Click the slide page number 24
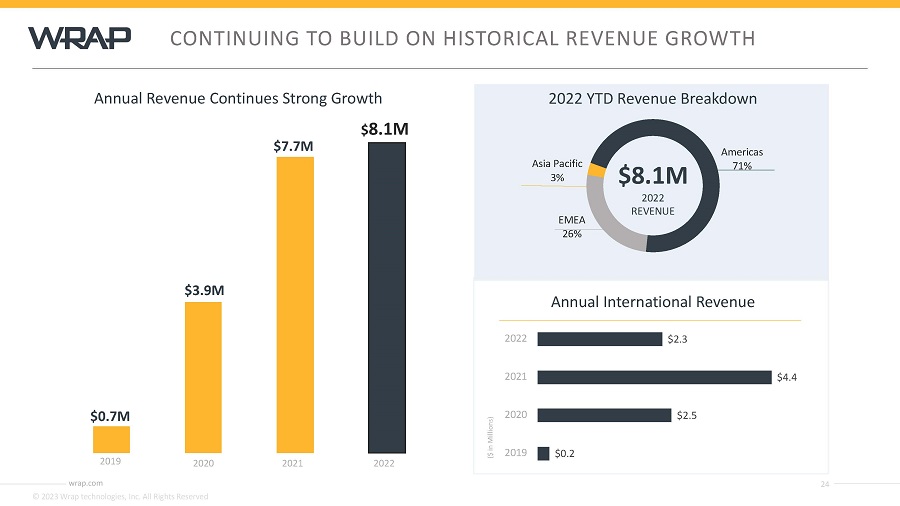This screenshot has height=506, width=900. pos(825,485)
